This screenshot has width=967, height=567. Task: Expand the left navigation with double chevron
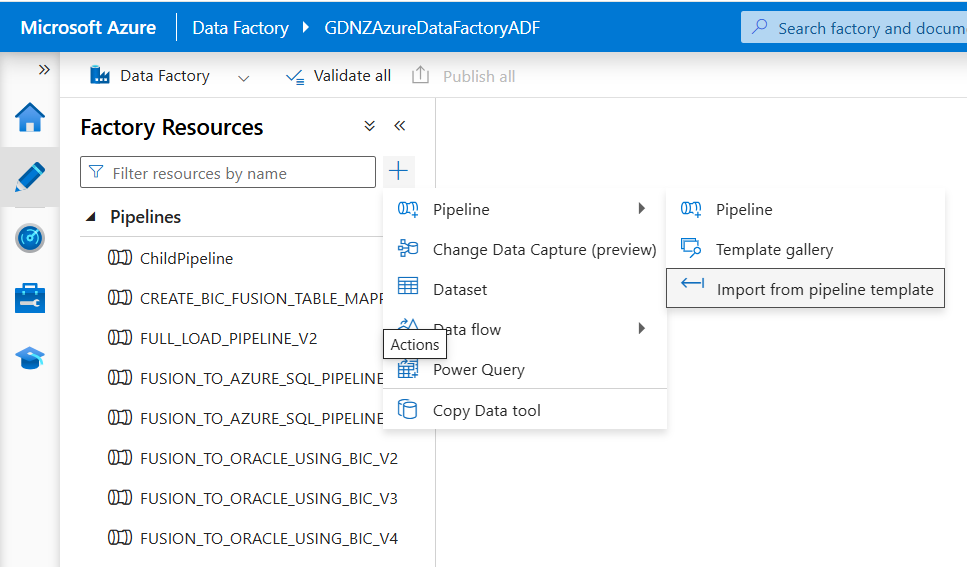point(44,69)
